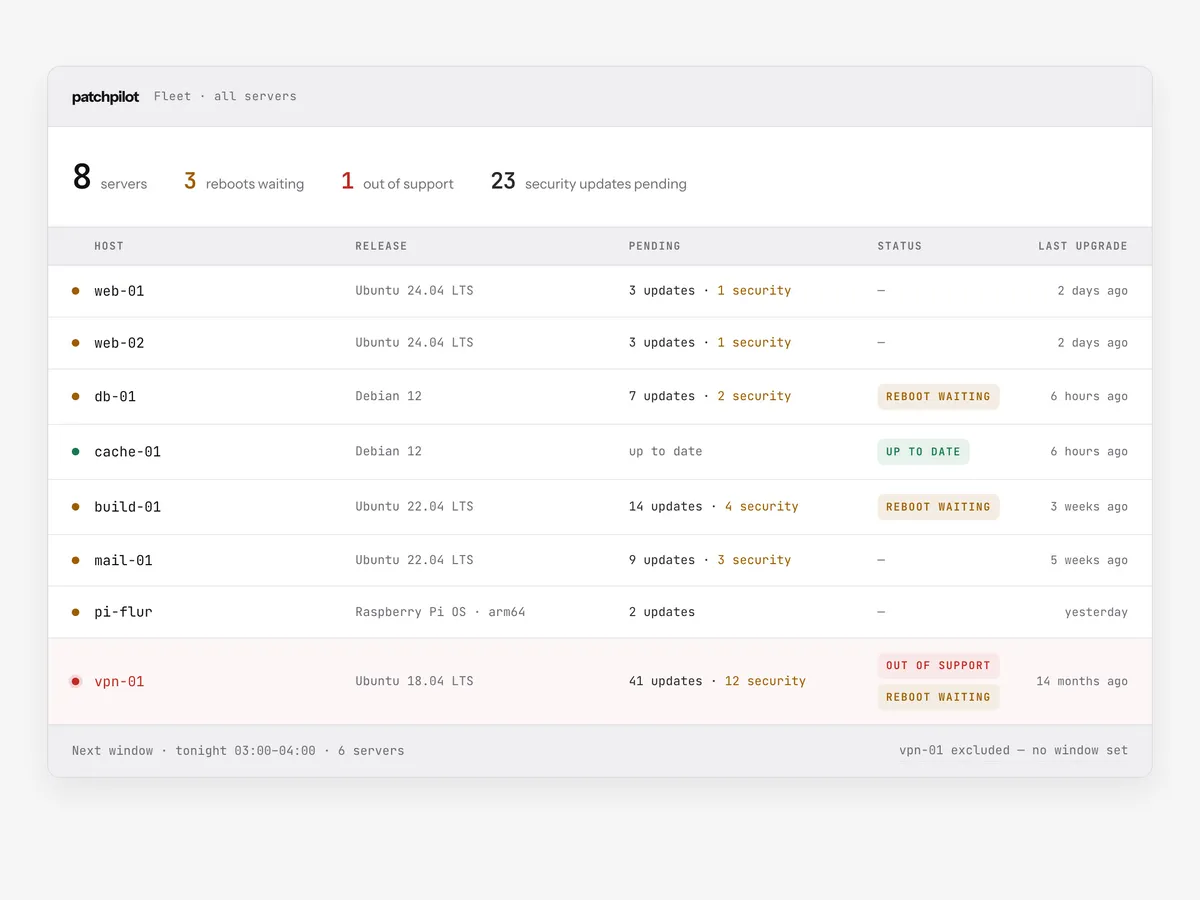Click 'Ubuntu 18.04 LTS' release for vpn-01

(414, 682)
